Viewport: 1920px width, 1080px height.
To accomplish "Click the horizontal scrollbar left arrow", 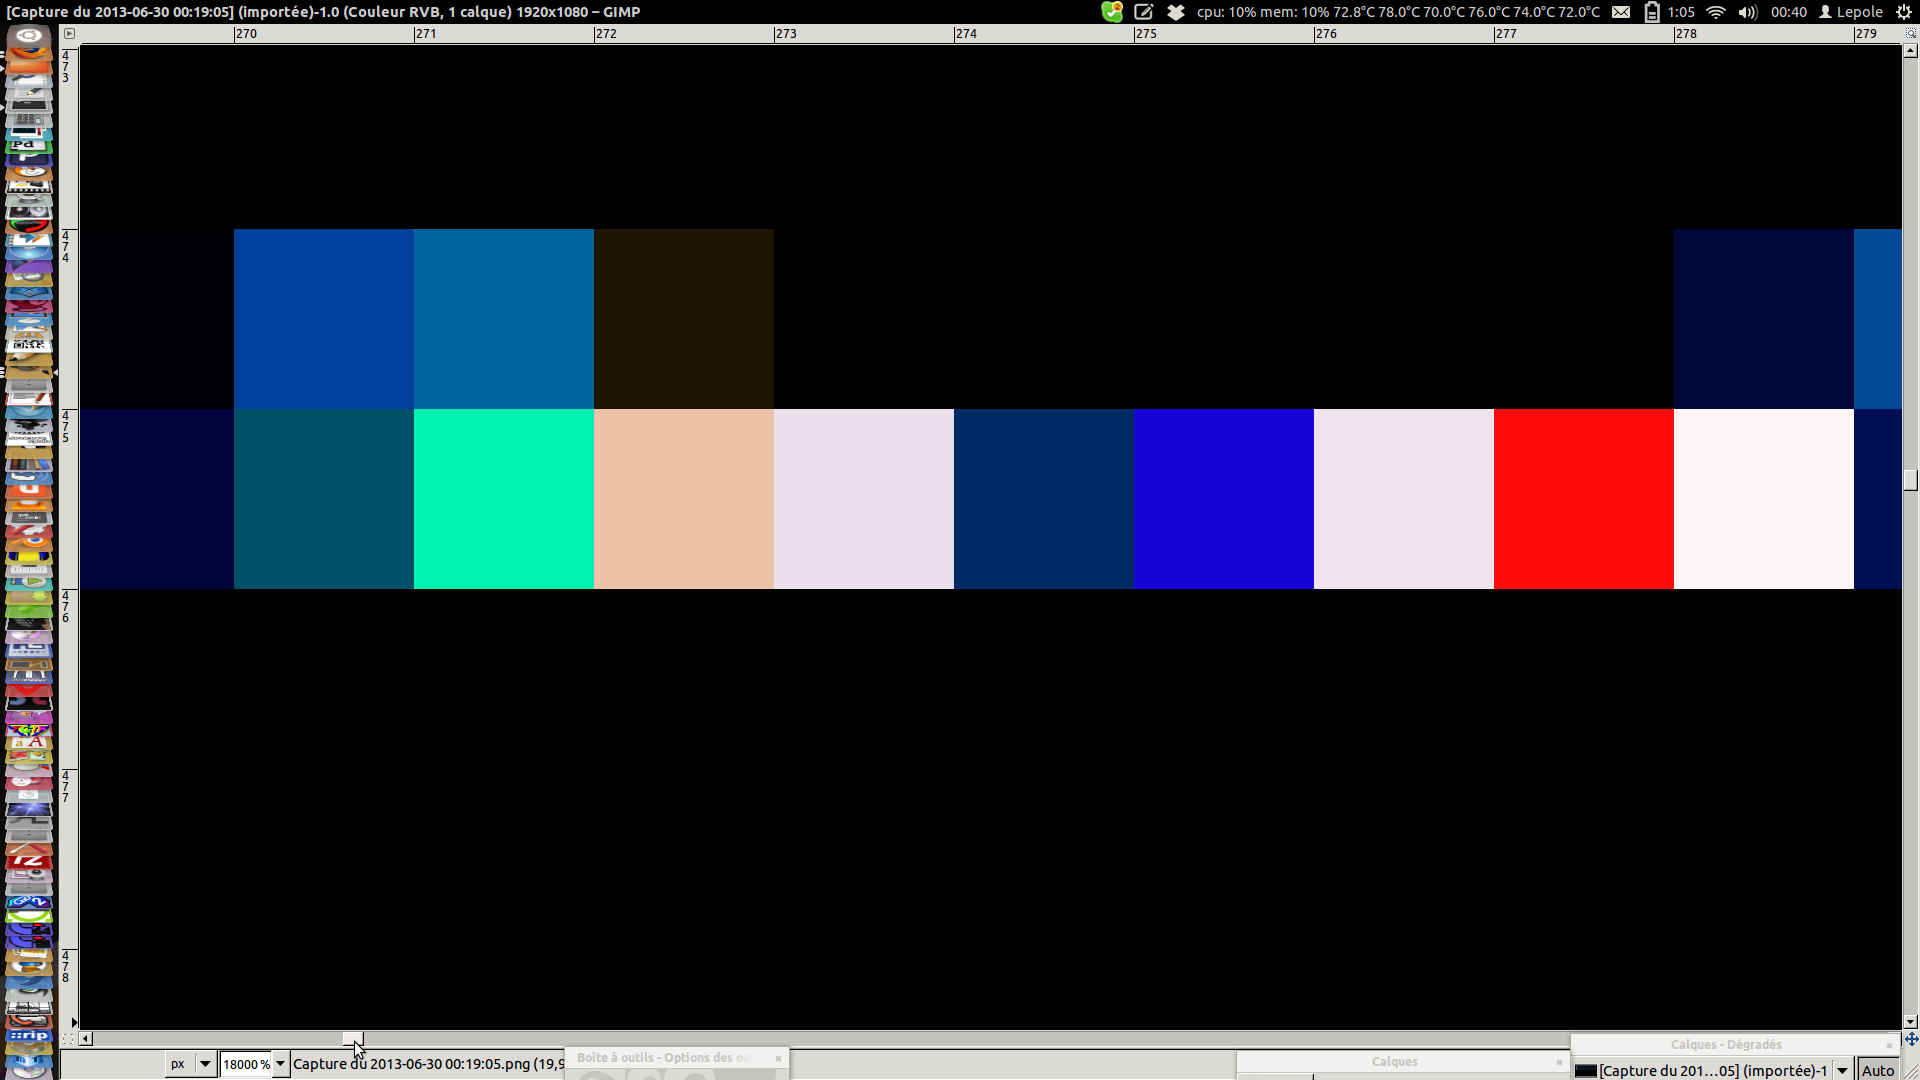I will coord(86,1039).
